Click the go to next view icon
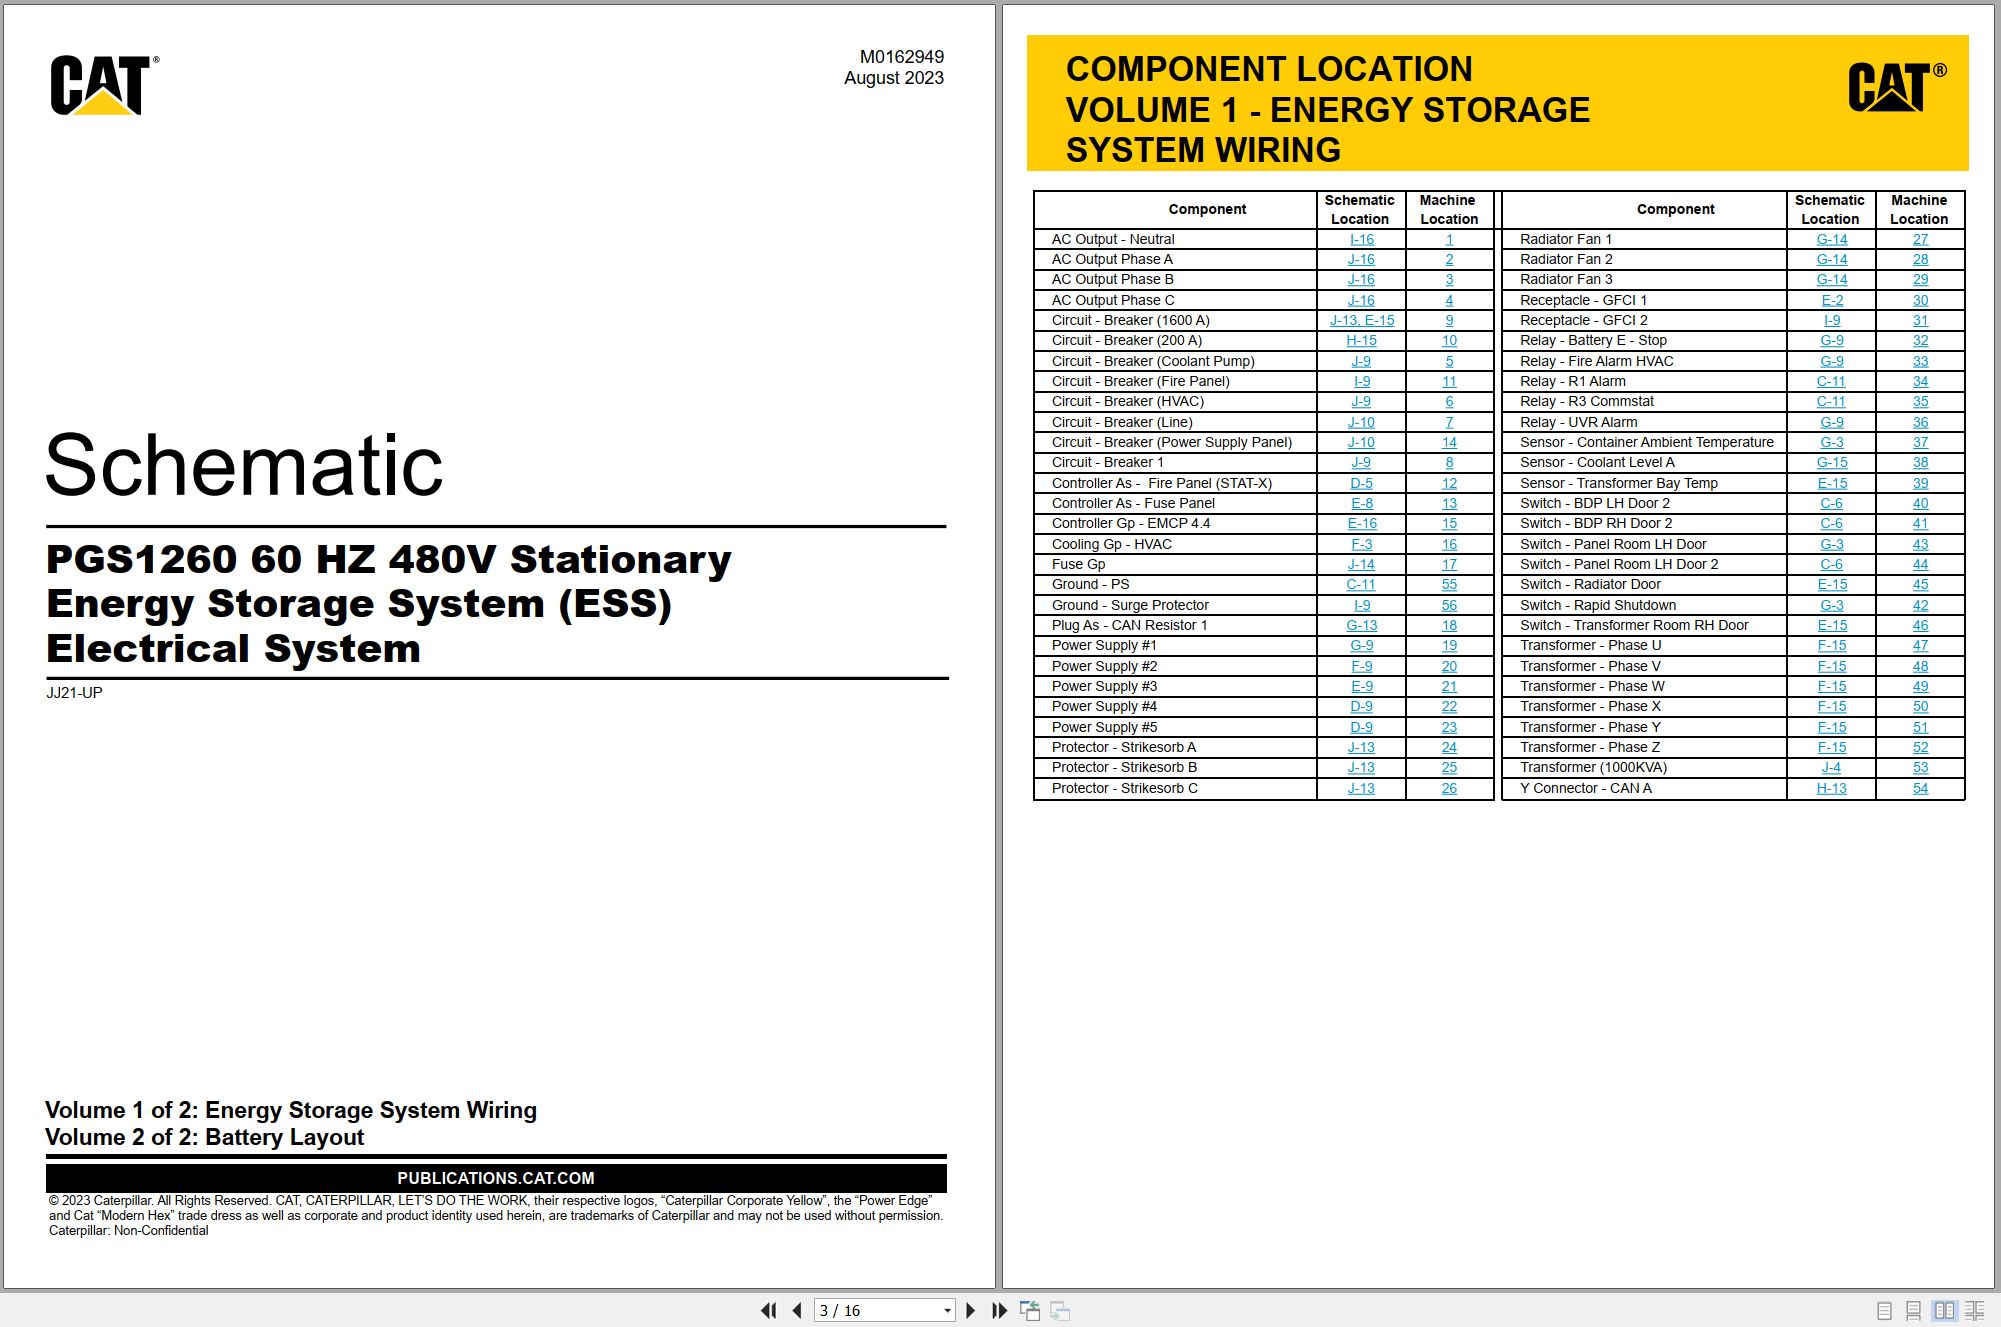The width and height of the screenshot is (2001, 1327). pyautogui.click(x=1060, y=1310)
